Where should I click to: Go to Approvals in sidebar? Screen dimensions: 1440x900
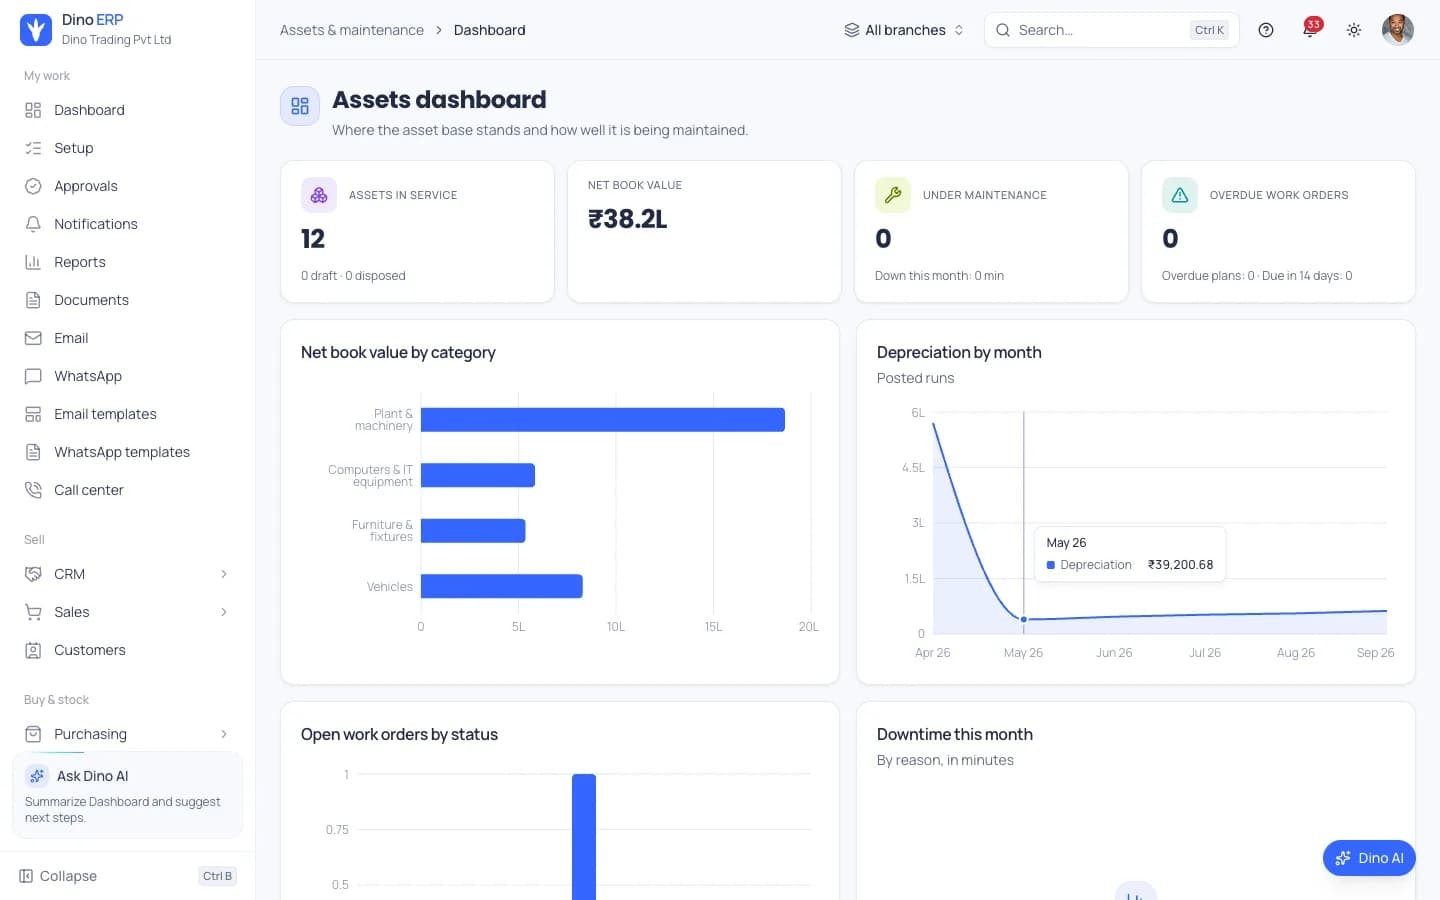[127, 186]
